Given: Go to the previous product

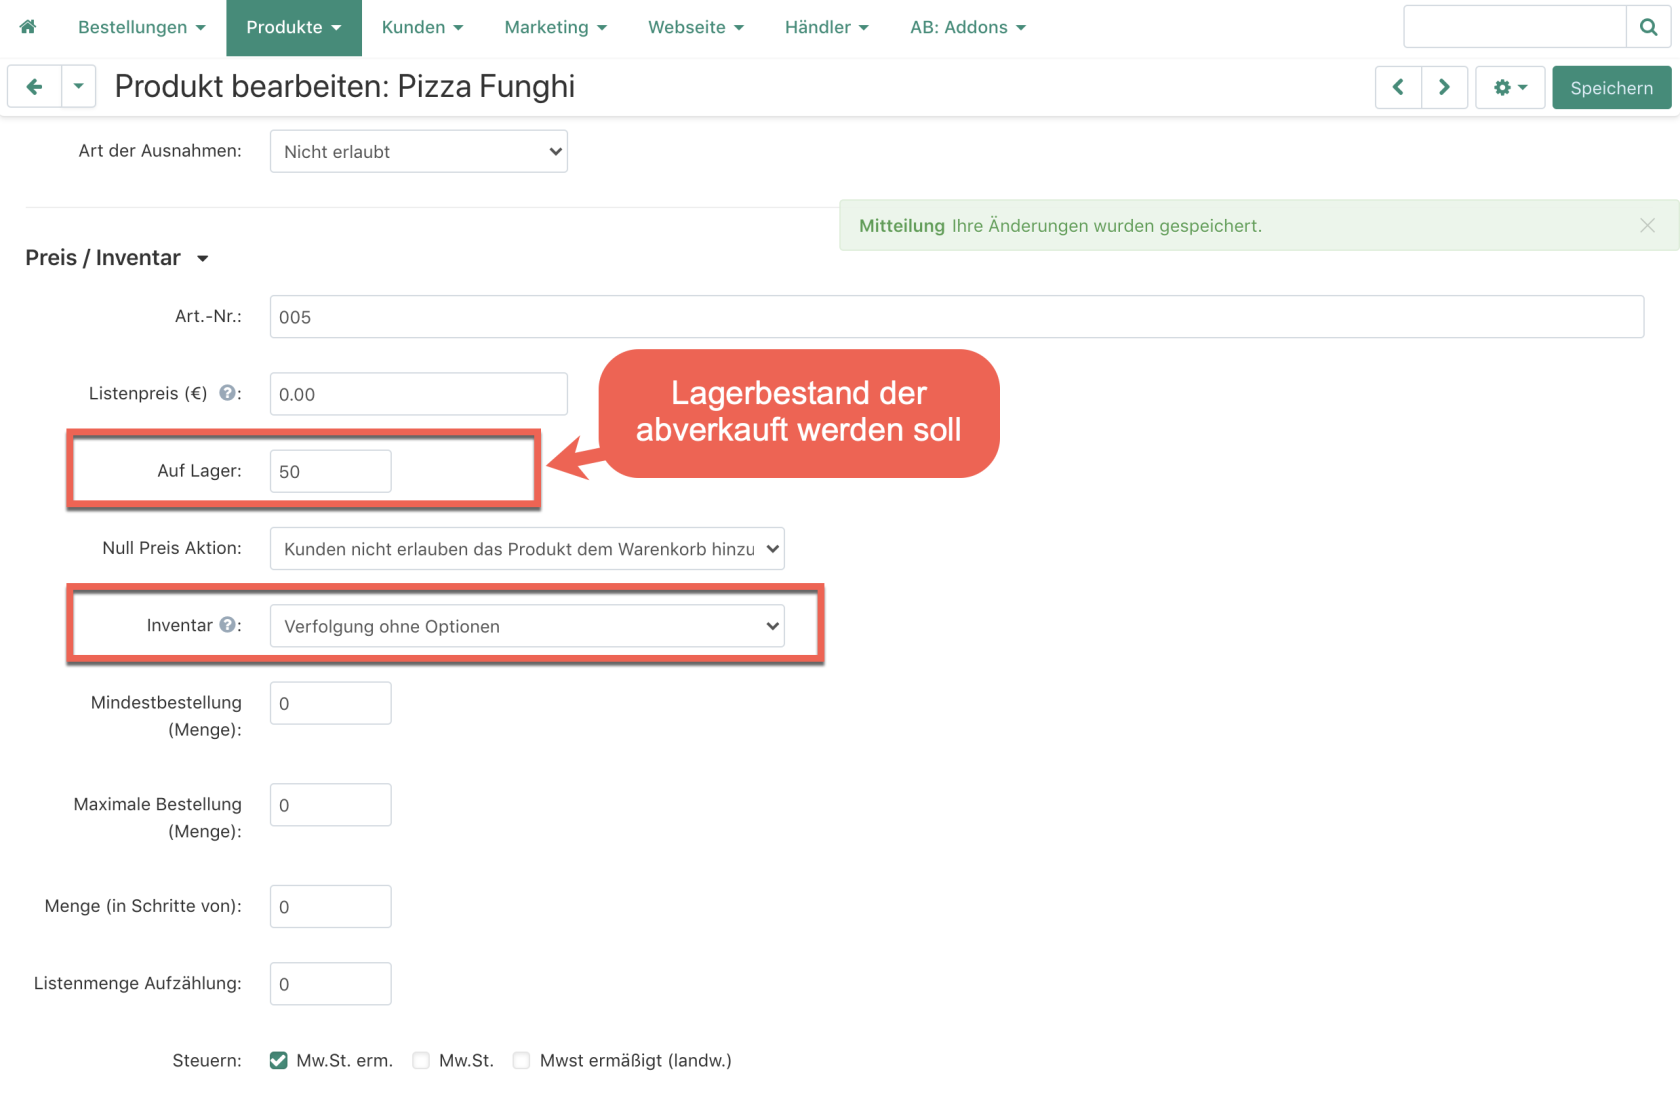Looking at the screenshot, I should pos(1398,88).
